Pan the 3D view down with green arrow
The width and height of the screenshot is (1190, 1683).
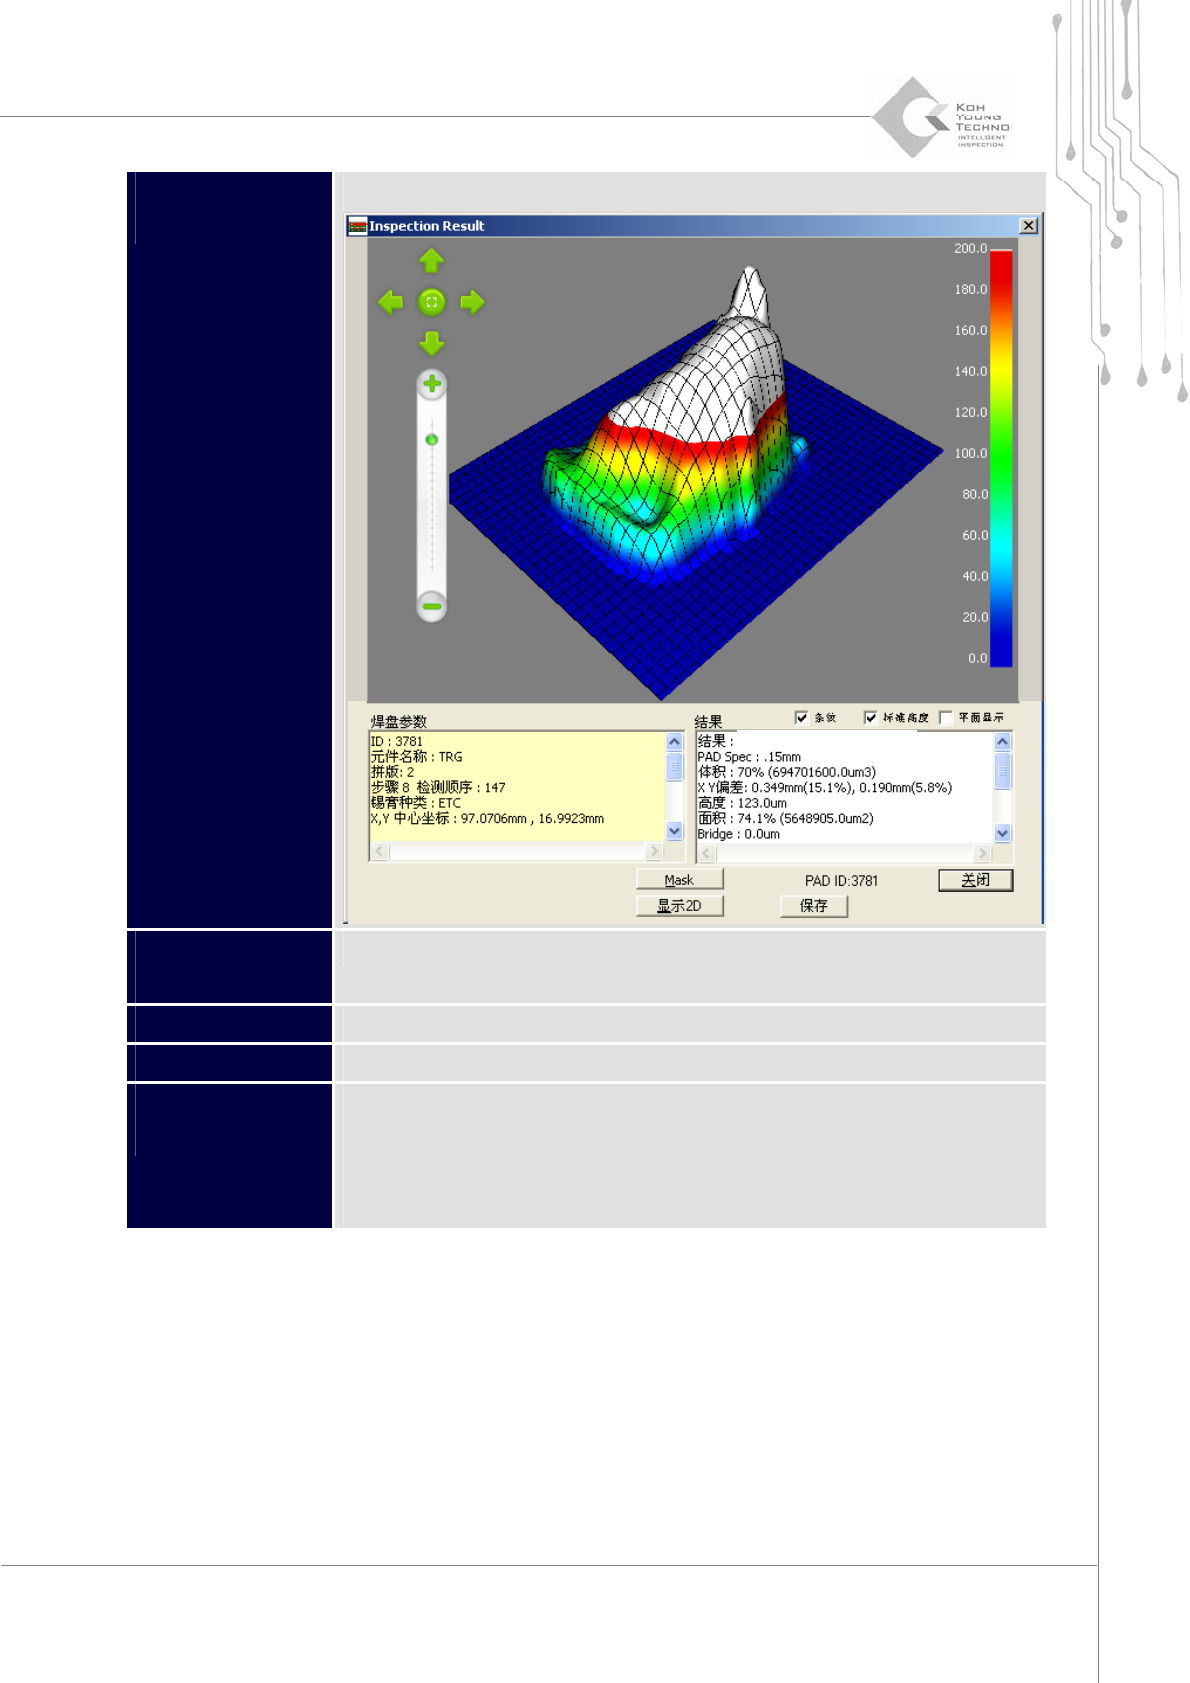(431, 343)
